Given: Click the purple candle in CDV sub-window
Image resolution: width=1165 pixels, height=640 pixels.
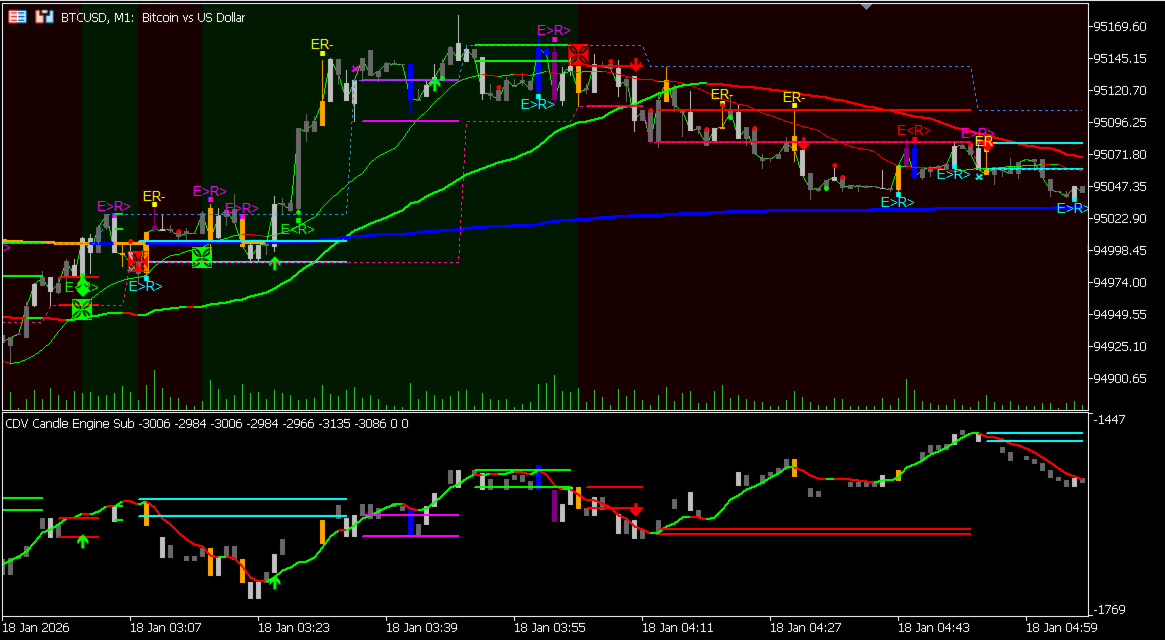Looking at the screenshot, I should (x=555, y=505).
